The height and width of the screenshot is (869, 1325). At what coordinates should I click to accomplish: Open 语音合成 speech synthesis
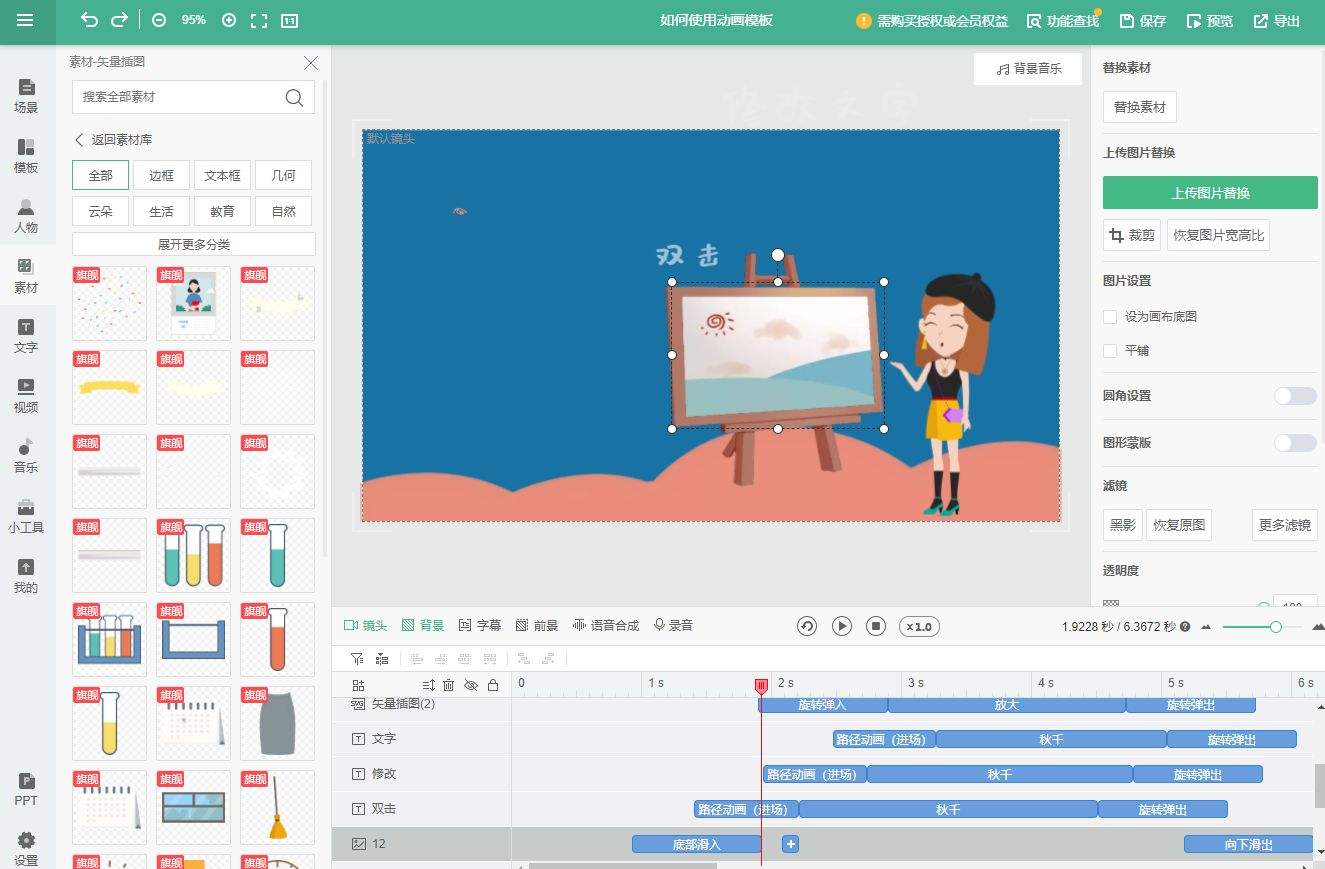pos(606,625)
